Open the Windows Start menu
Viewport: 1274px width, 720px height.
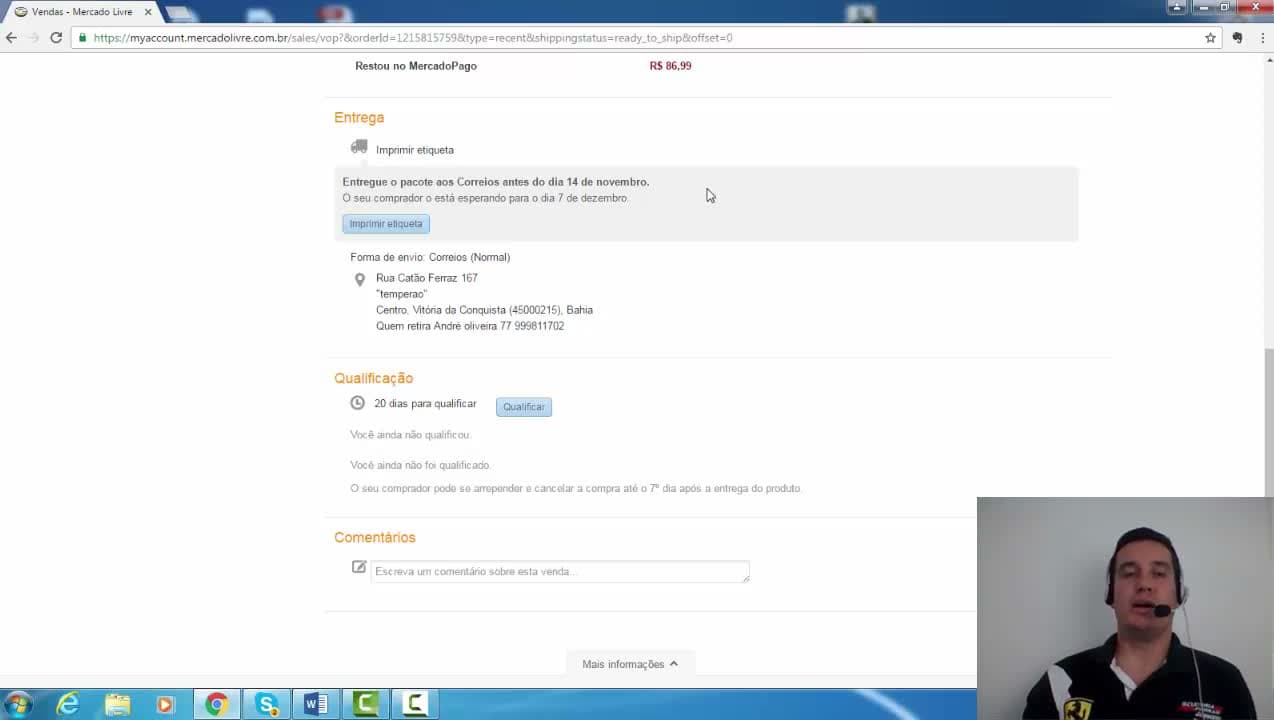(x=18, y=704)
